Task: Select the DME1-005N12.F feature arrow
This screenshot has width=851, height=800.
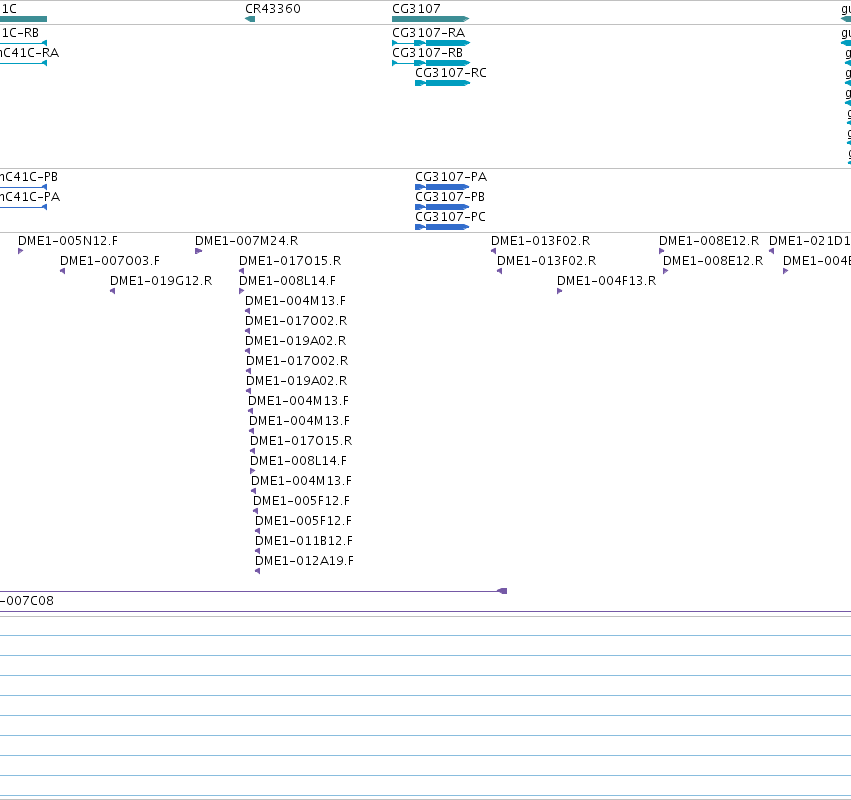Action: pyautogui.click(x=21, y=251)
